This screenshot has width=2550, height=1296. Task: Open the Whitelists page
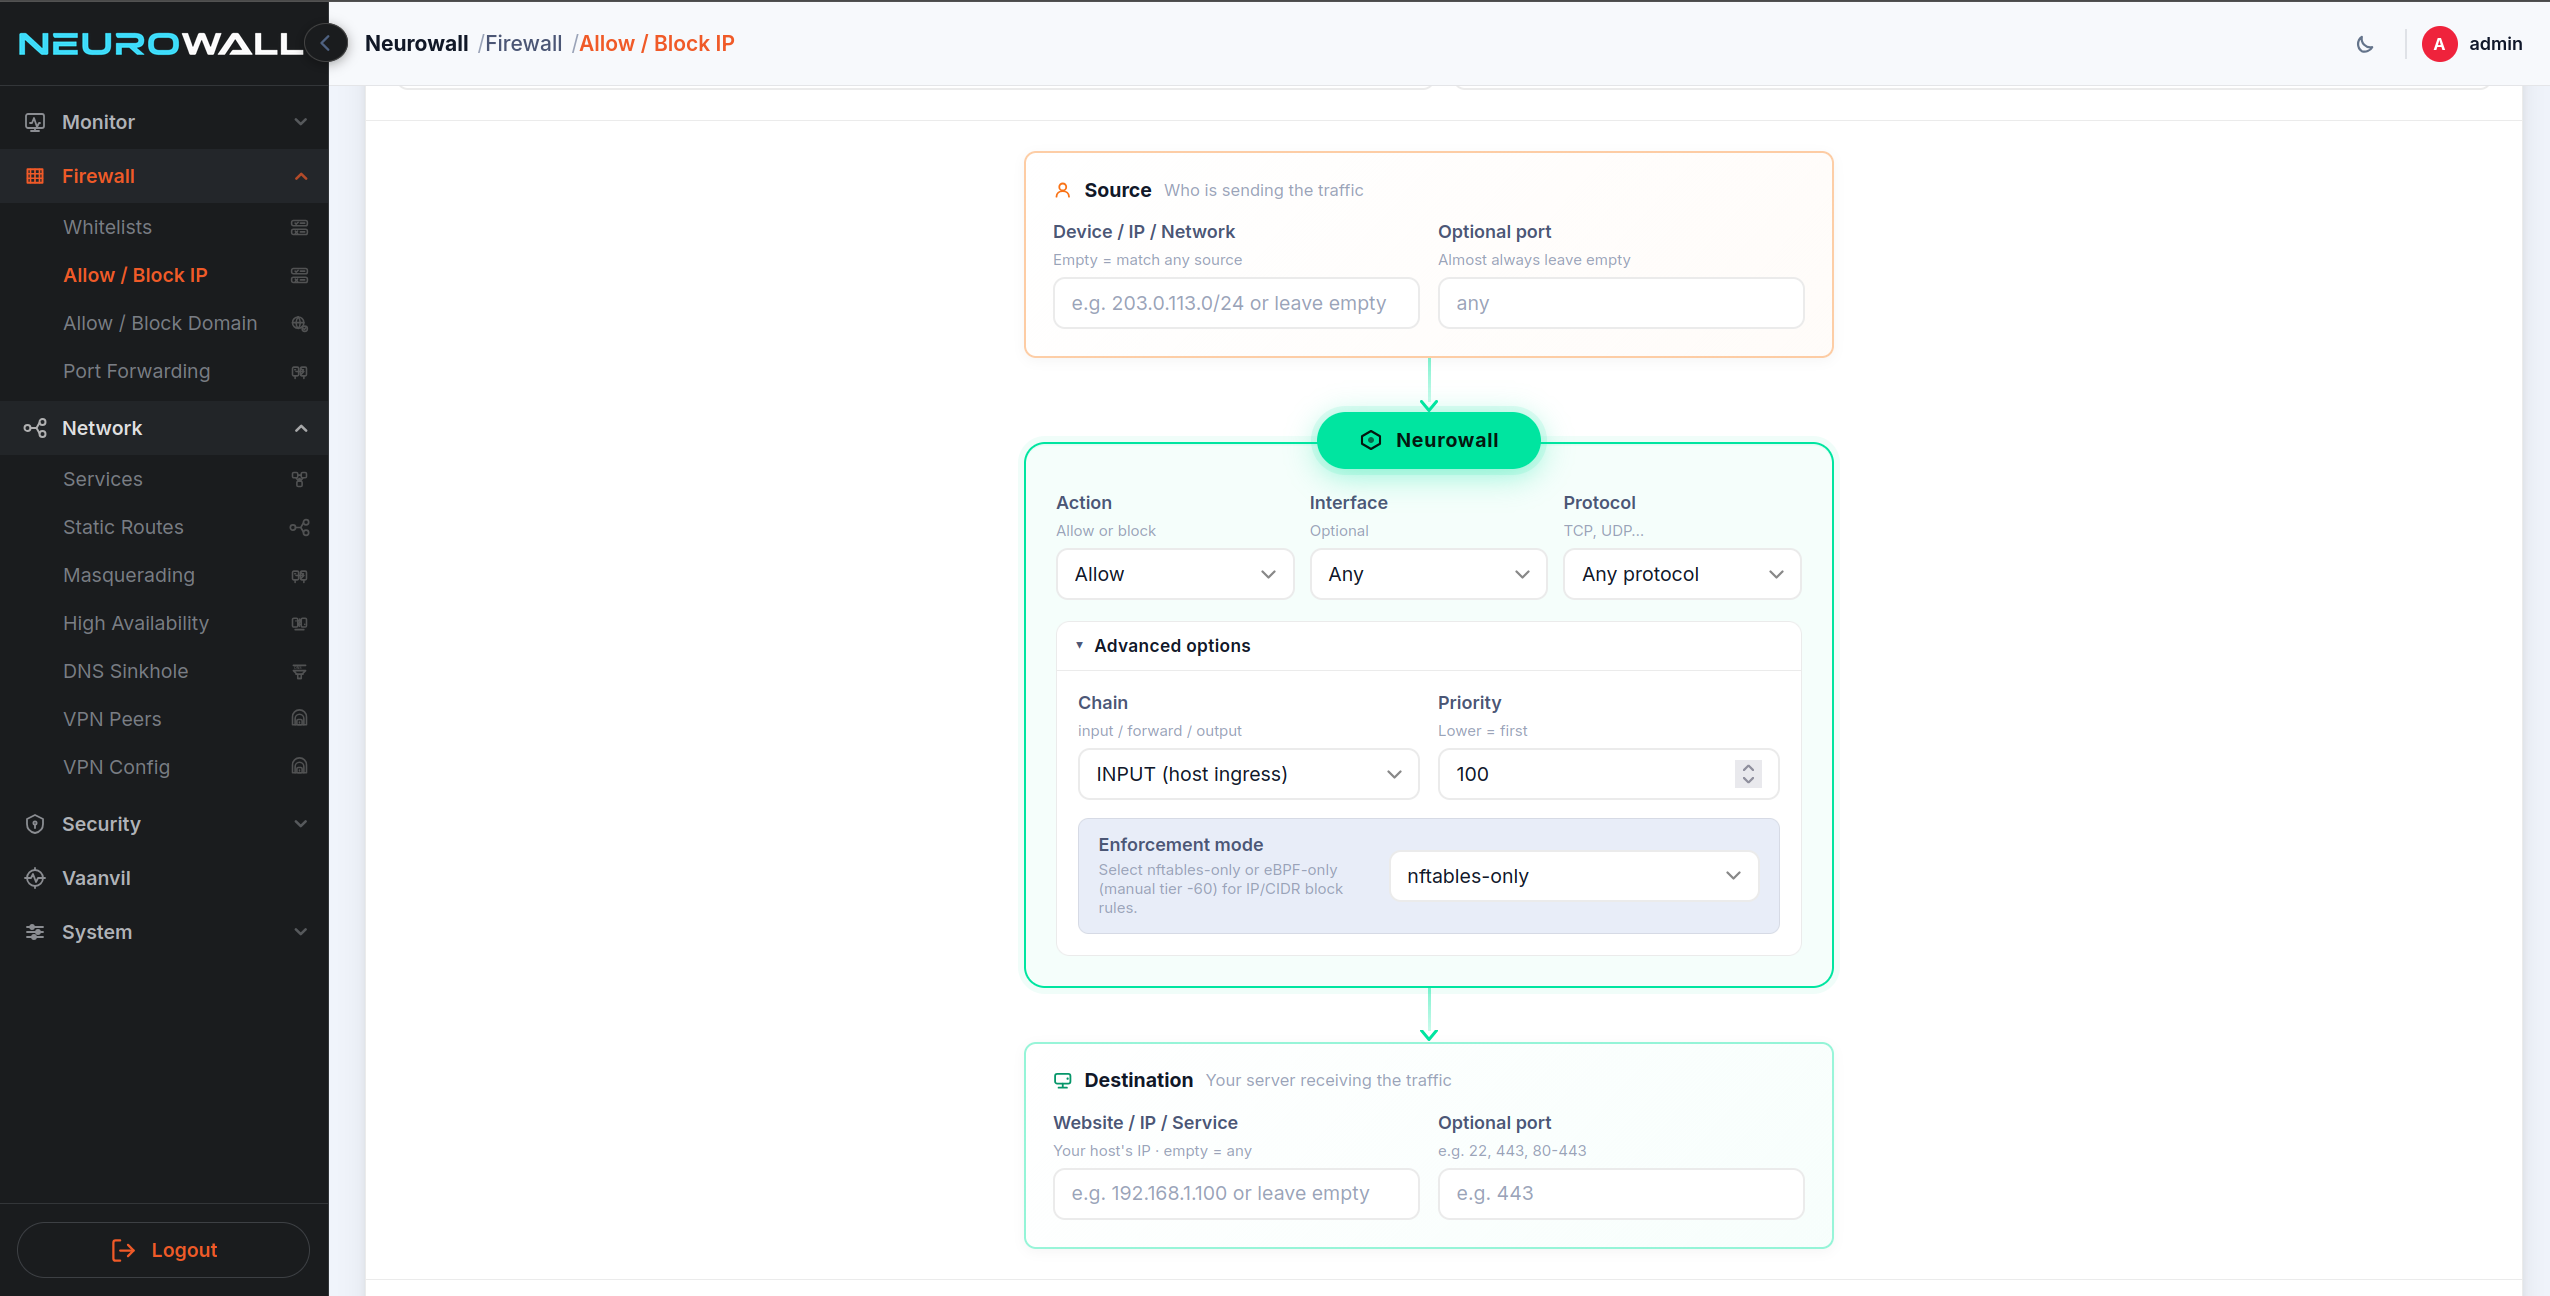(x=108, y=228)
